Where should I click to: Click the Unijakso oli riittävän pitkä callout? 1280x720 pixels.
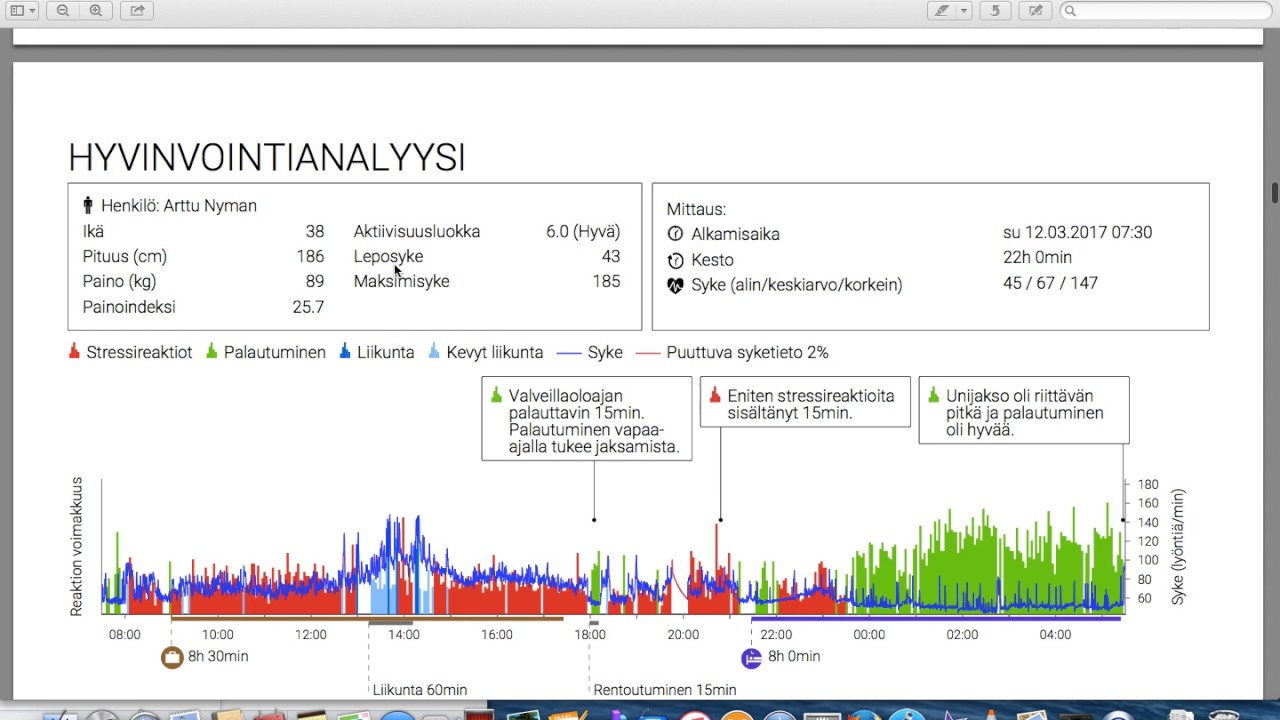click(1024, 410)
